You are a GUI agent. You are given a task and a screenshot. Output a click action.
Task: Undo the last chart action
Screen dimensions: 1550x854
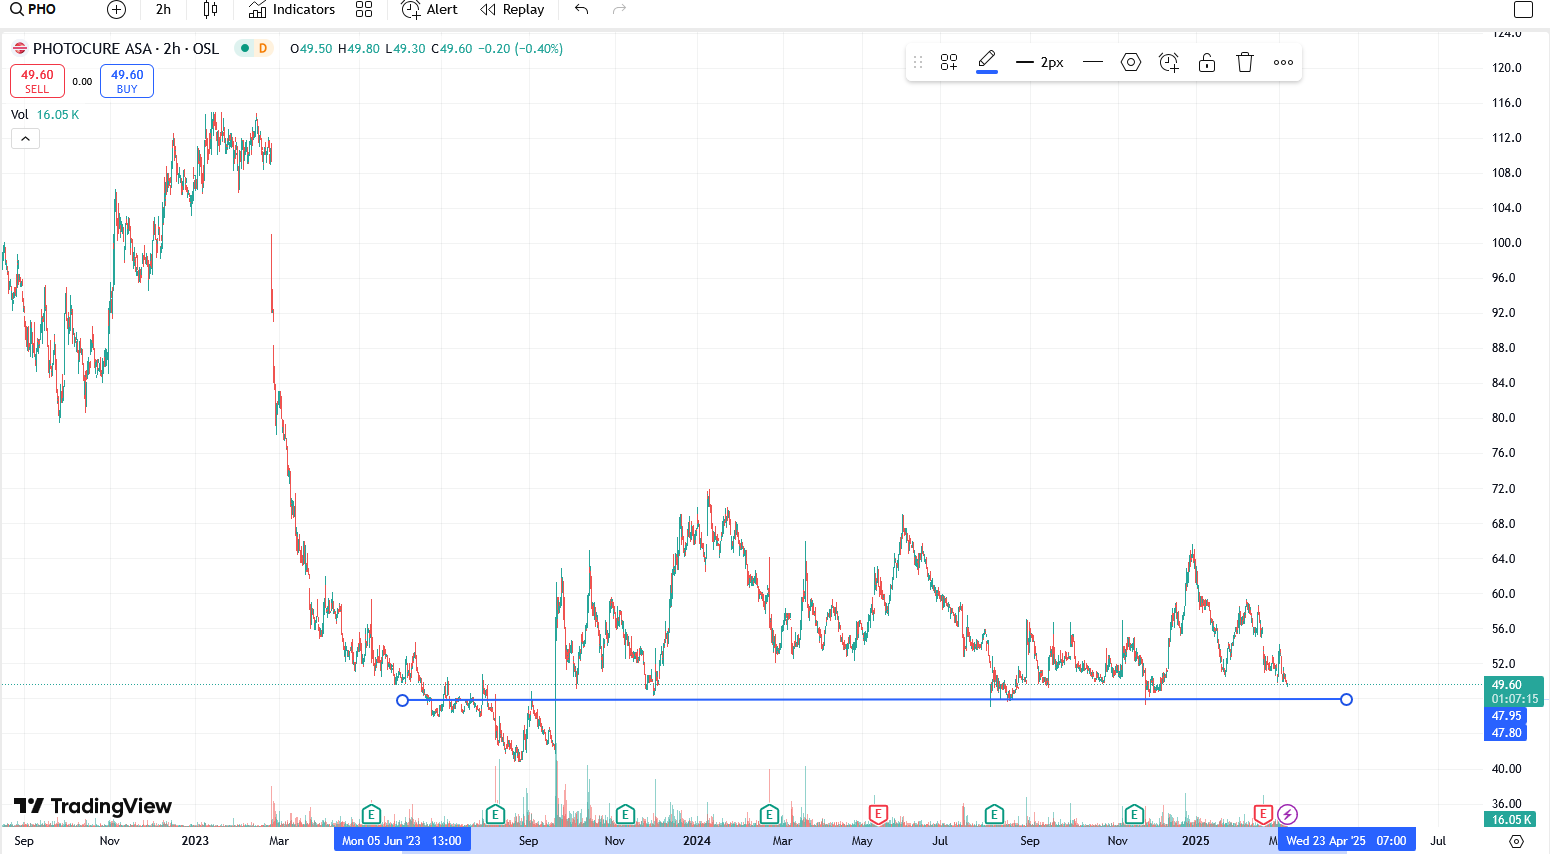click(581, 9)
